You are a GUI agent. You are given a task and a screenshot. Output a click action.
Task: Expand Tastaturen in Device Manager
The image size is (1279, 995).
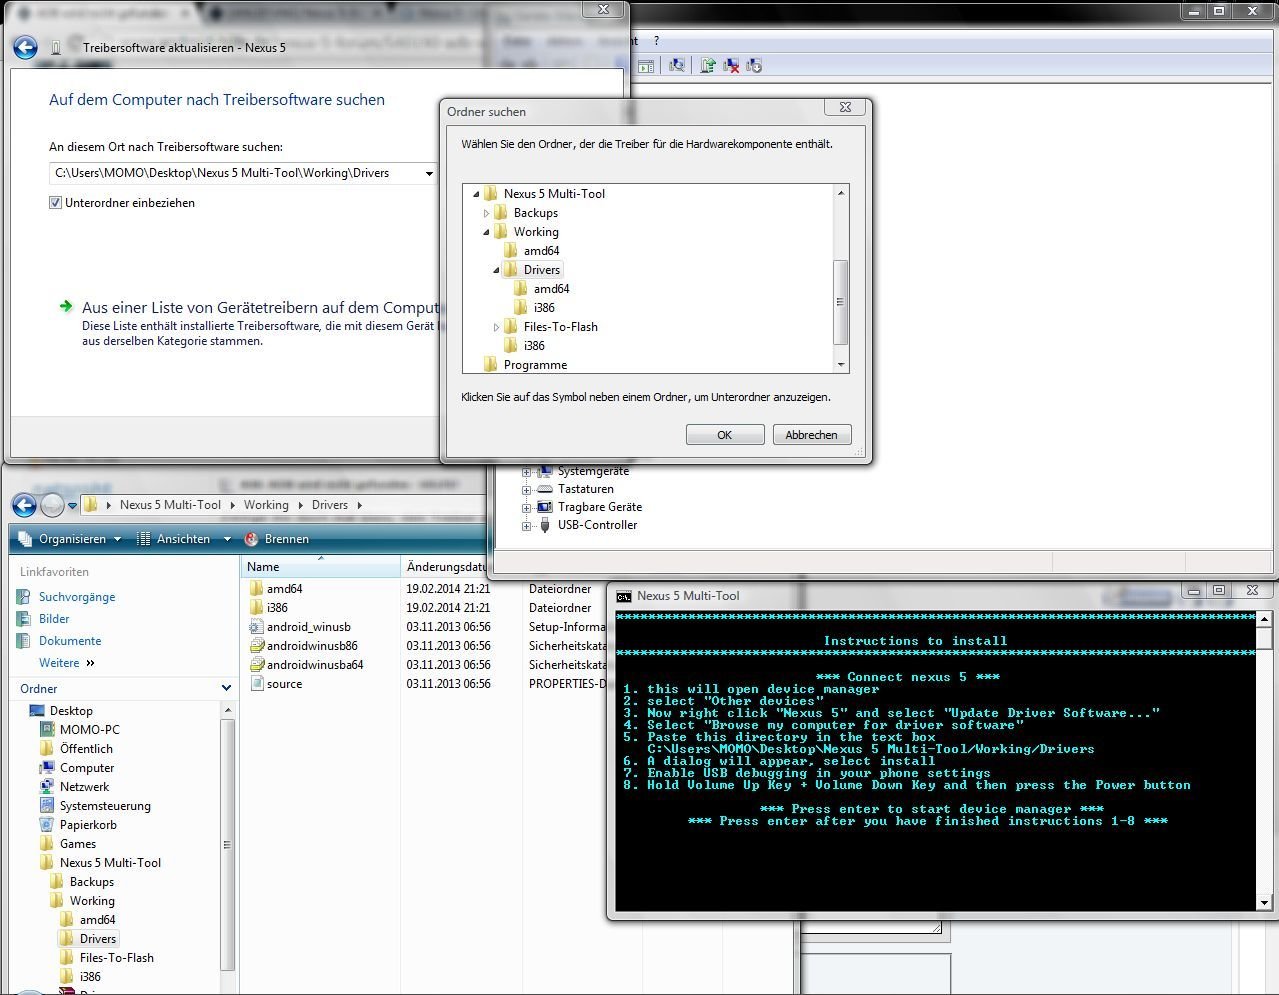pos(526,490)
